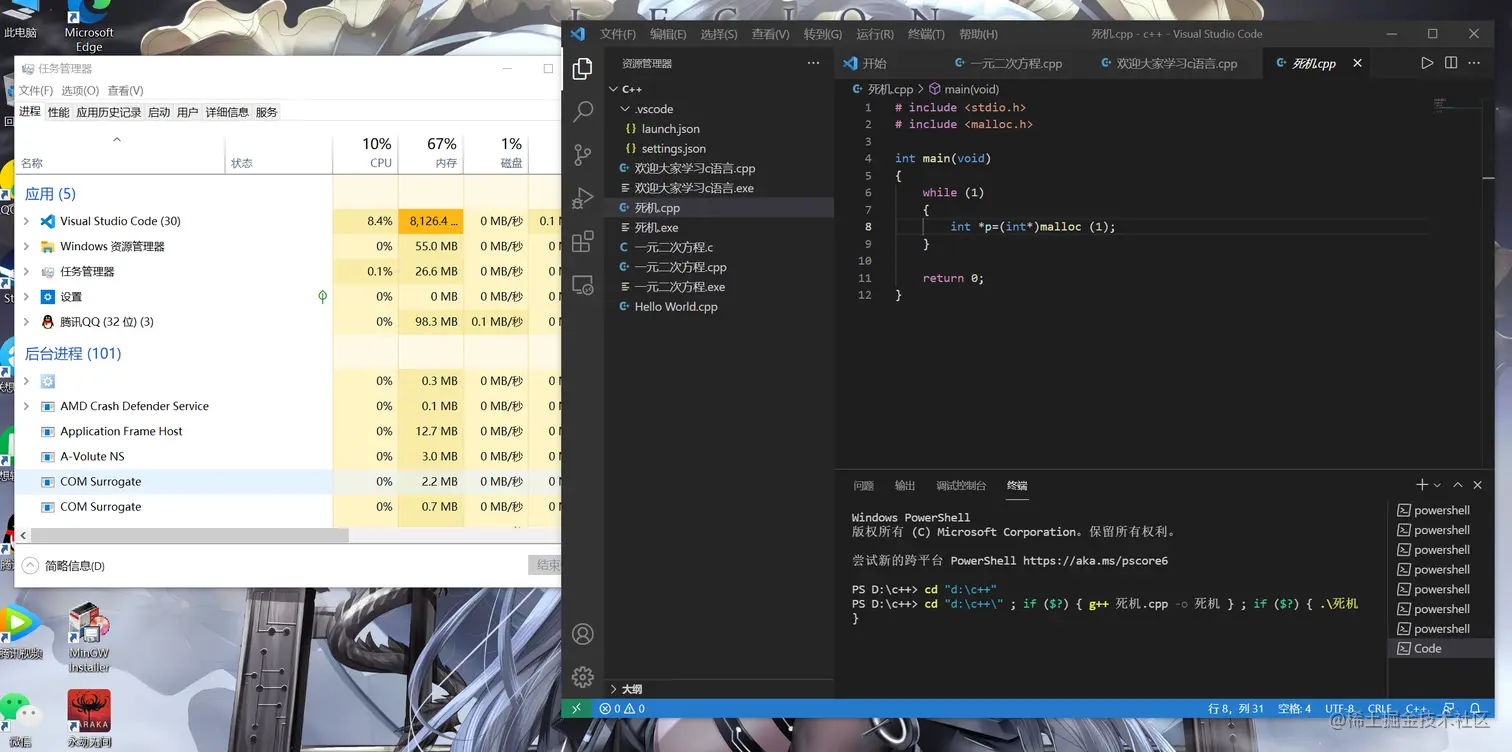Expand the AMD Crash Defender Service row

point(26,406)
